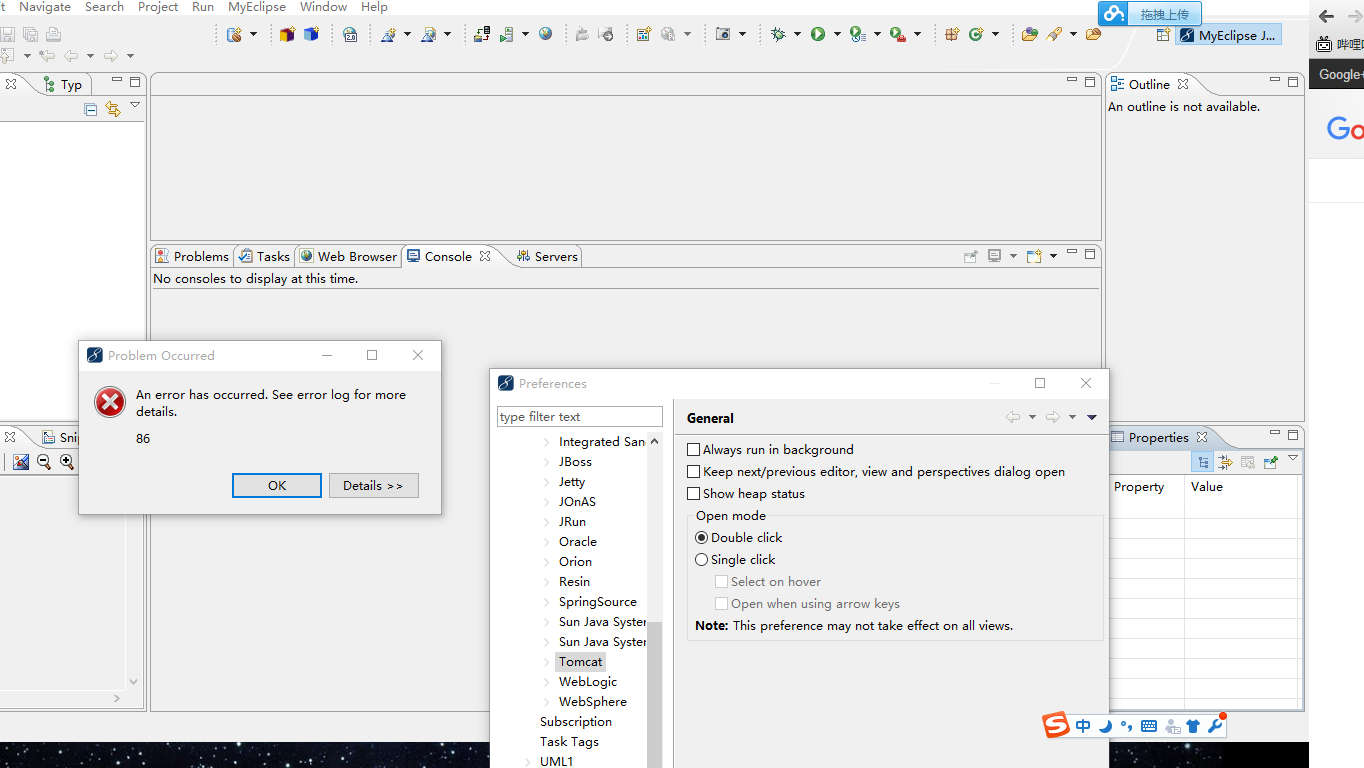Expand the Tomcat tree node

(x=547, y=662)
